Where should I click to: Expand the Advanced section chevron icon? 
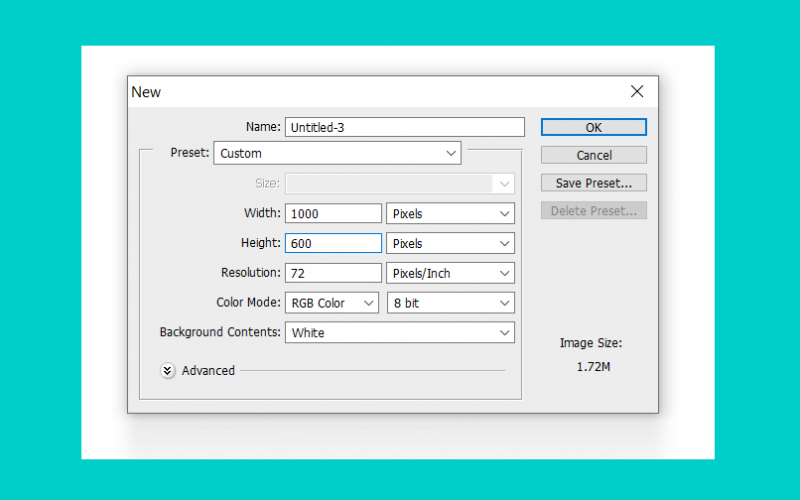(167, 370)
